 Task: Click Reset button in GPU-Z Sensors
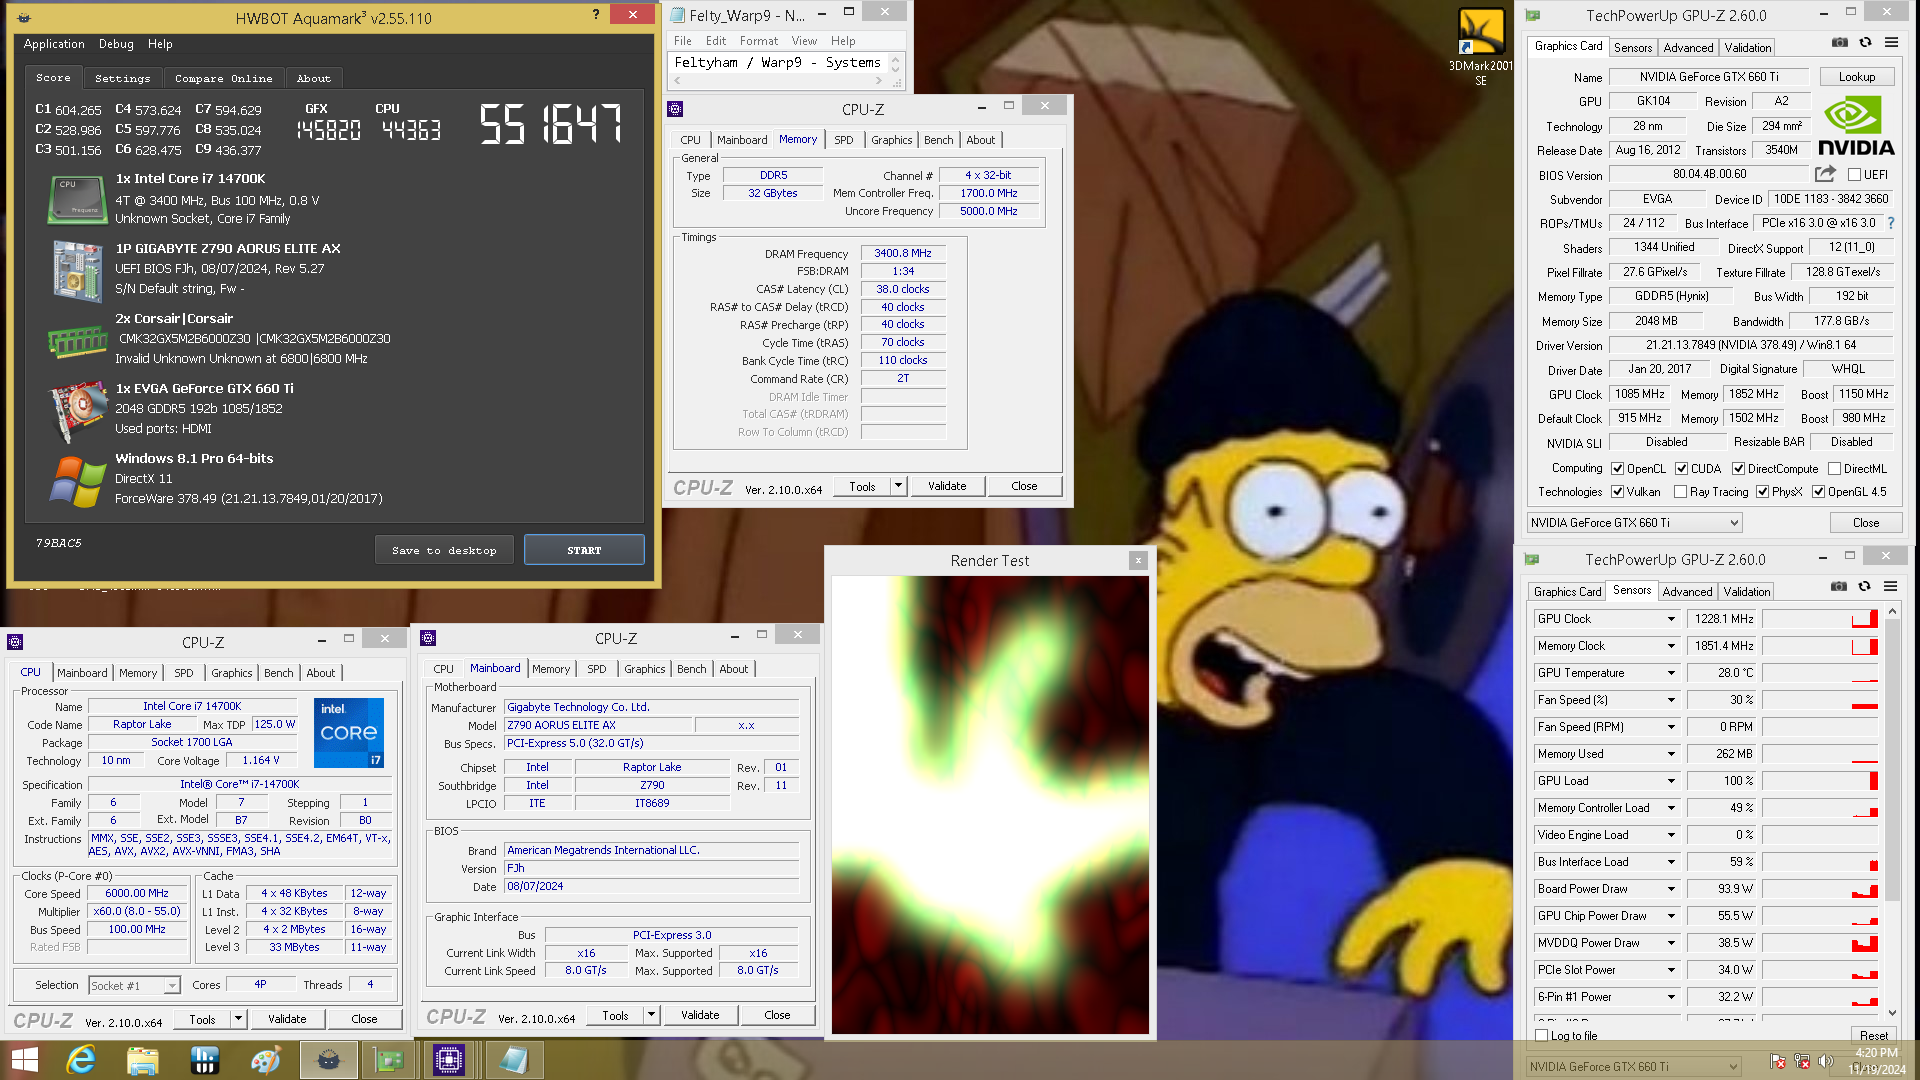[x=1873, y=1036]
